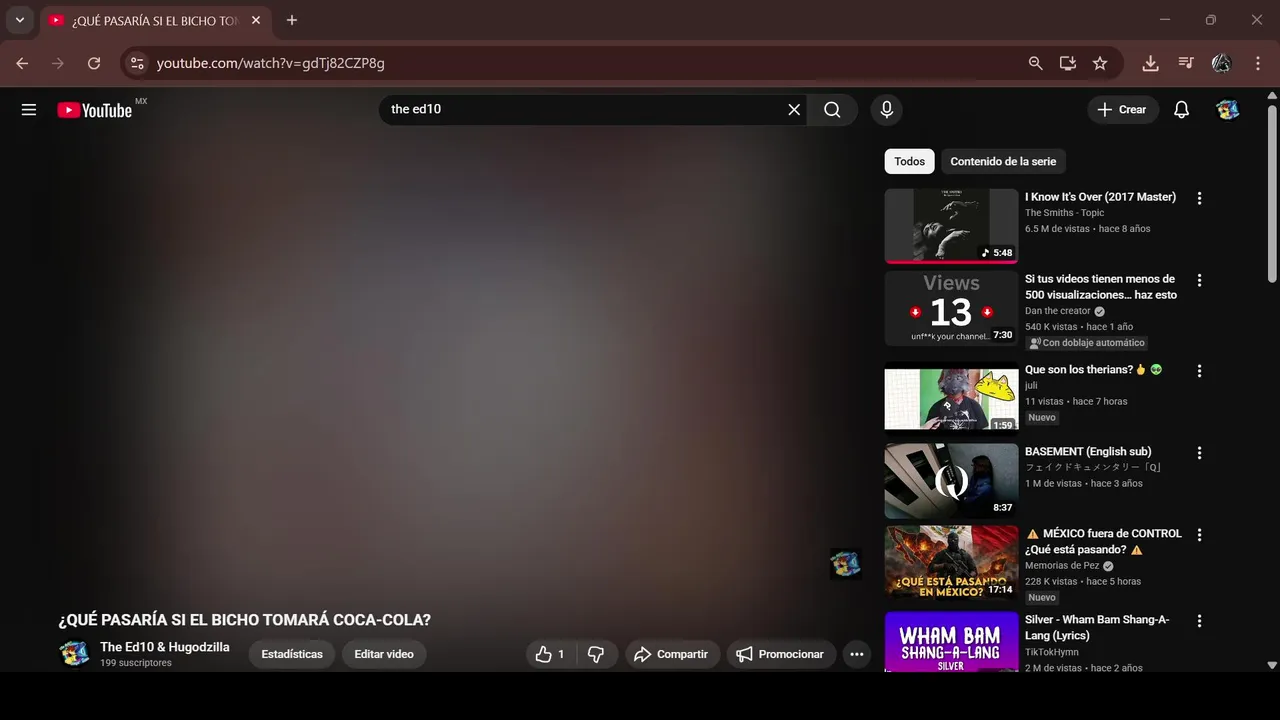Select the Todos filter chip
Screen dimensions: 1280x720
(x=910, y=161)
